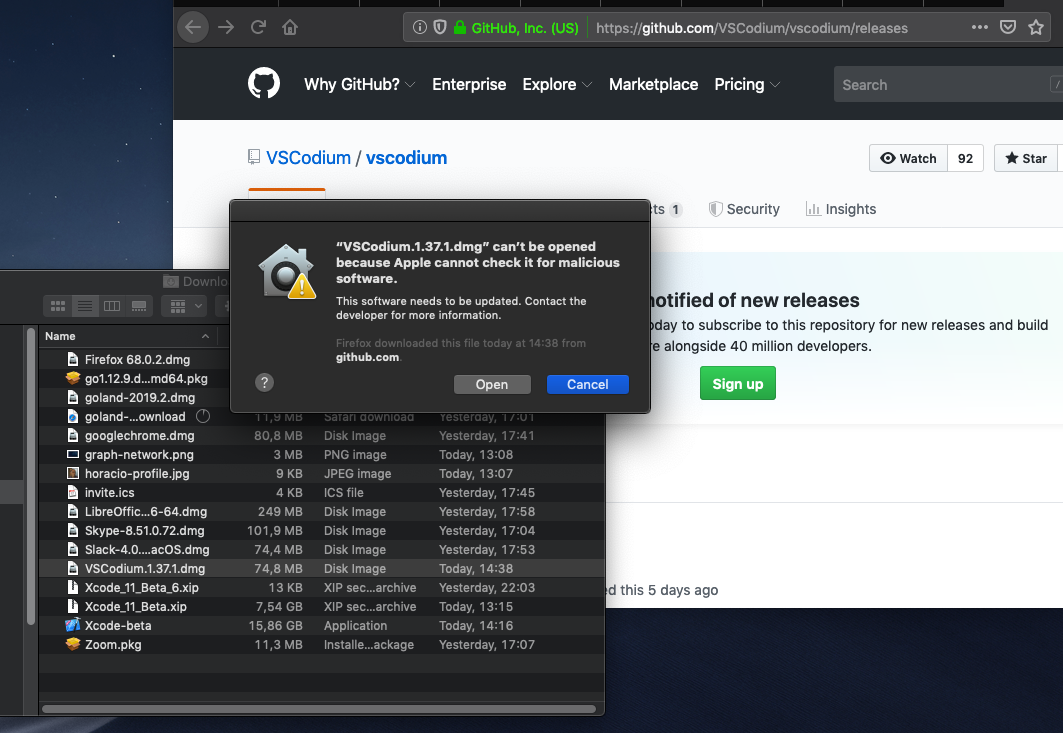Go forward in the Firefox browser
Viewport: 1063px width, 733px height.
pos(226,28)
